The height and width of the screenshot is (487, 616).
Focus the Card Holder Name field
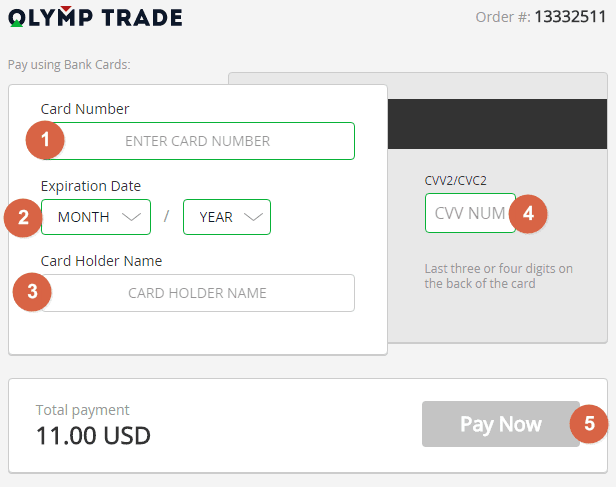[198, 293]
